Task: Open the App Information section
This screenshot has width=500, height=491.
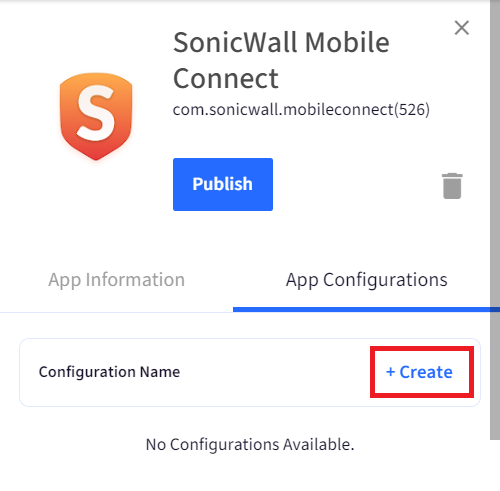Action: coord(116,279)
